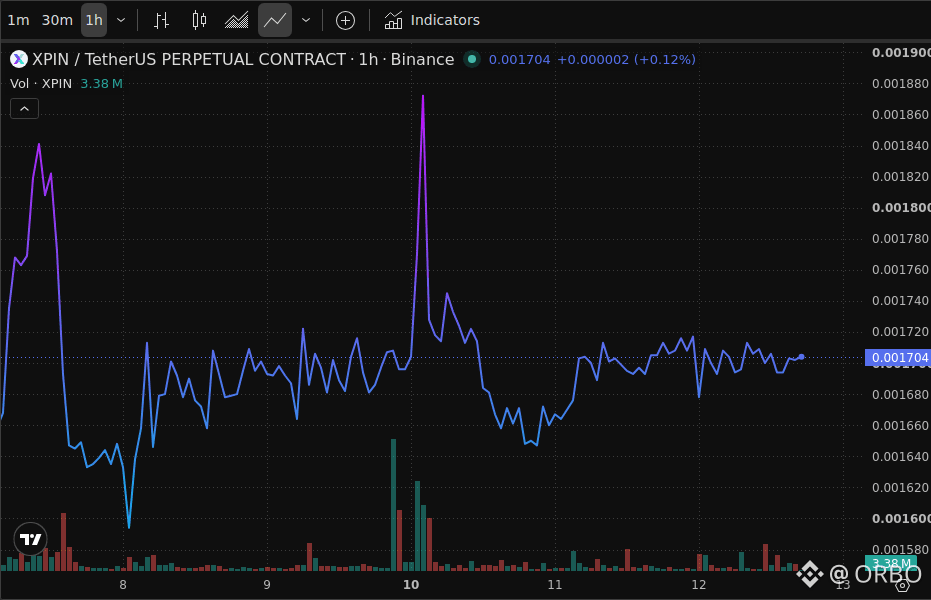
Task: Switch to the 30m timeframe
Action: [57, 20]
